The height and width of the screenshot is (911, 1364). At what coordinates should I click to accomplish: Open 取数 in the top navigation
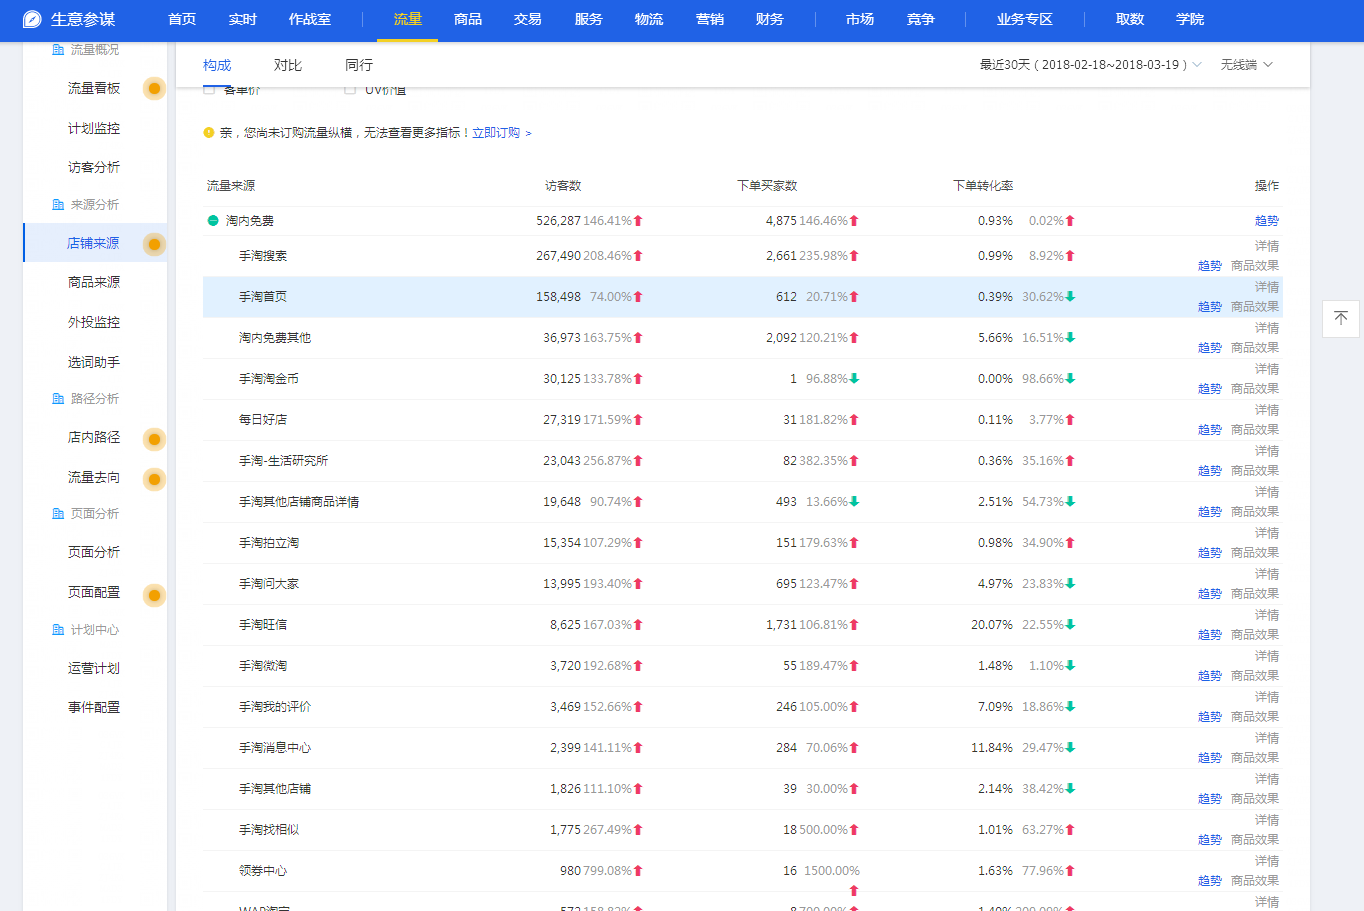click(x=1130, y=19)
